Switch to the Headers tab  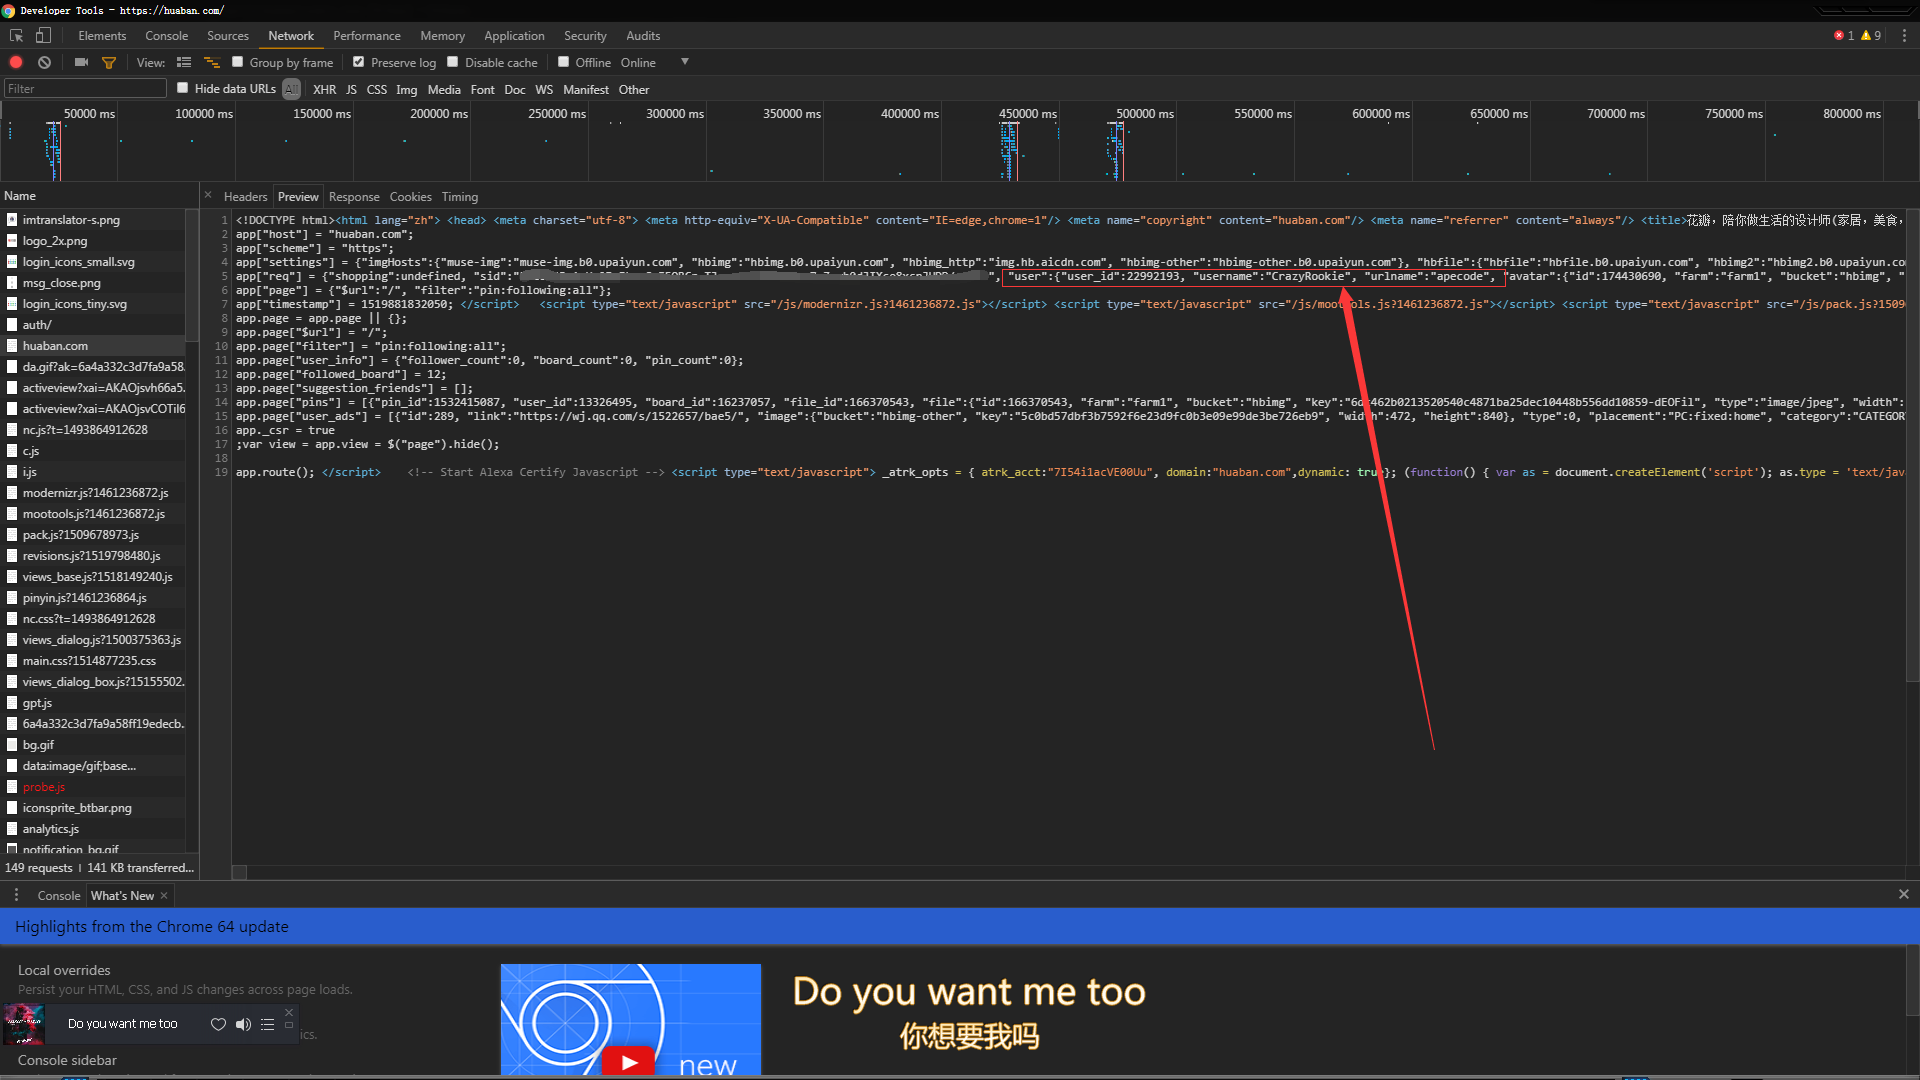pyautogui.click(x=245, y=197)
